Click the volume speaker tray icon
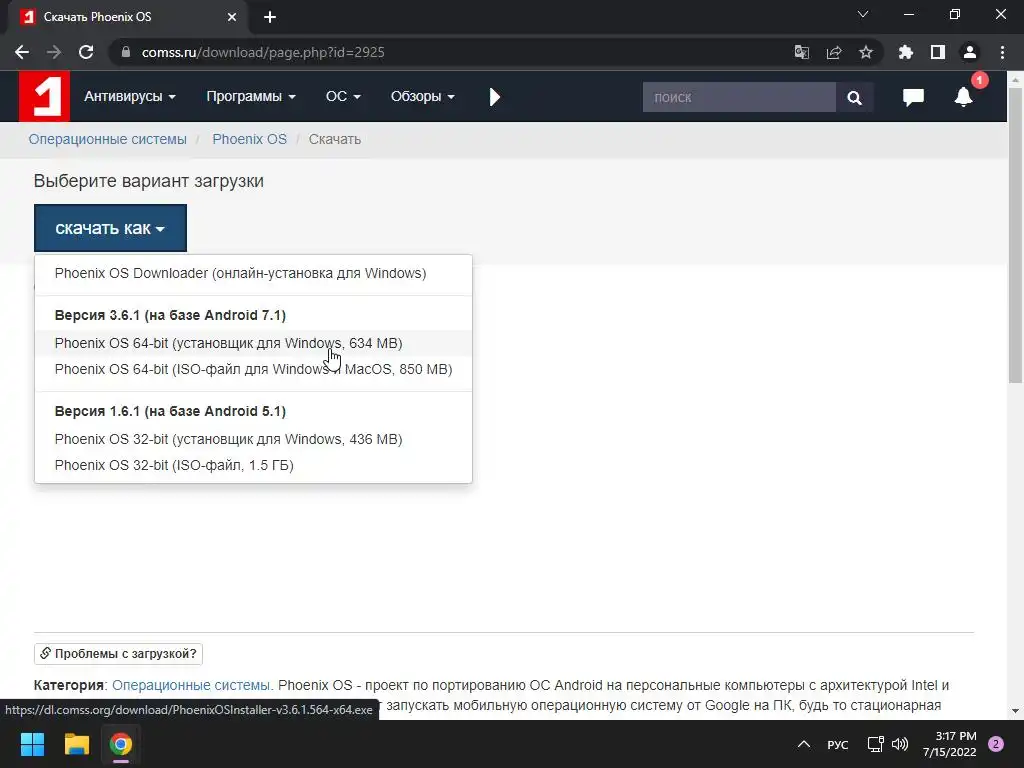The width and height of the screenshot is (1024, 768). click(x=900, y=744)
